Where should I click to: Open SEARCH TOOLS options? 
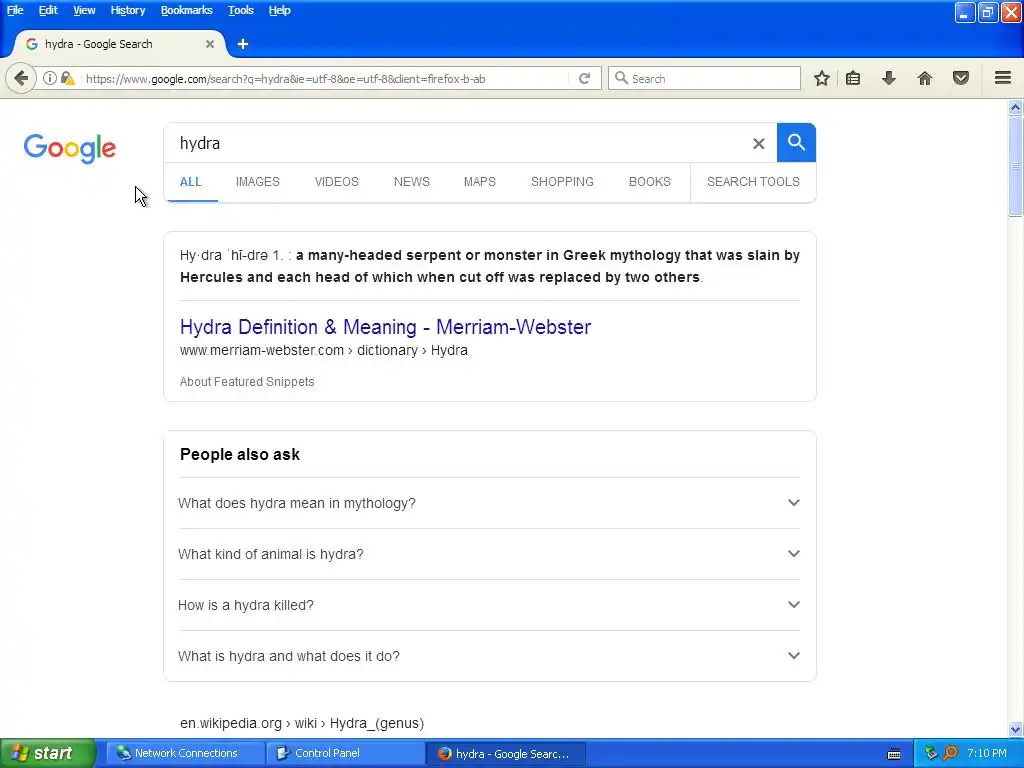click(x=753, y=182)
